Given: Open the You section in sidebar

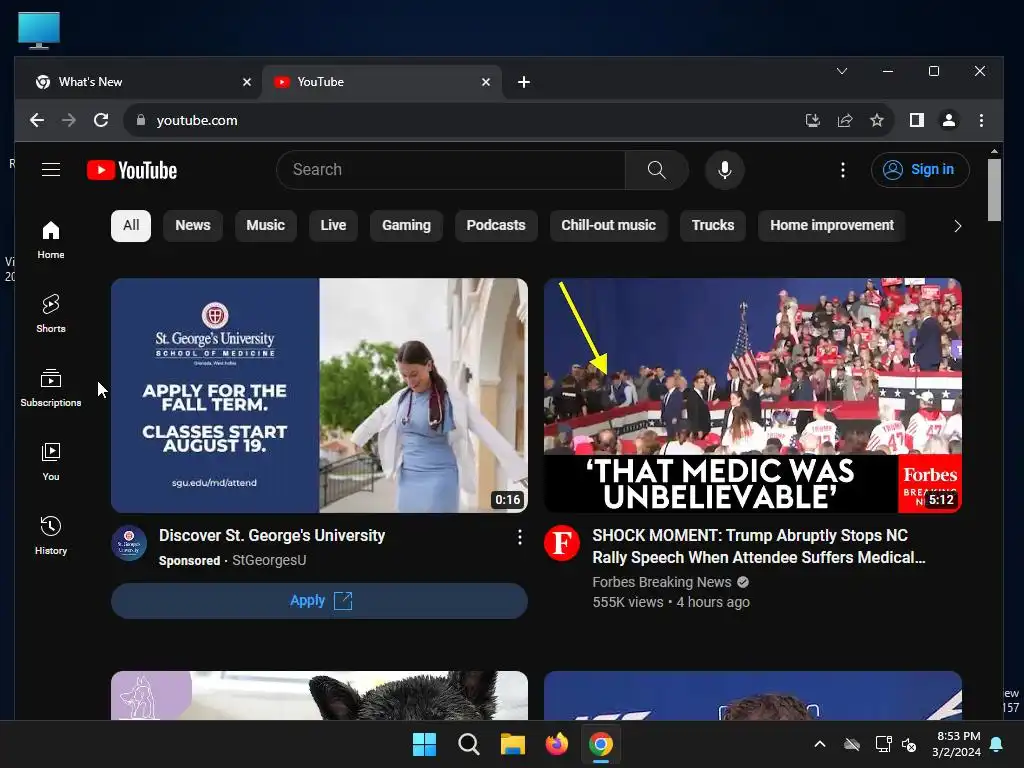Looking at the screenshot, I should [51, 462].
